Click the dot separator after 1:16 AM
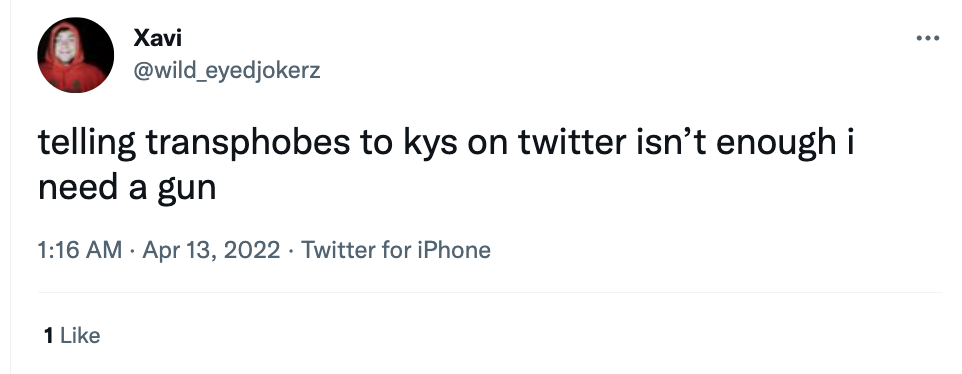 [x=132, y=251]
